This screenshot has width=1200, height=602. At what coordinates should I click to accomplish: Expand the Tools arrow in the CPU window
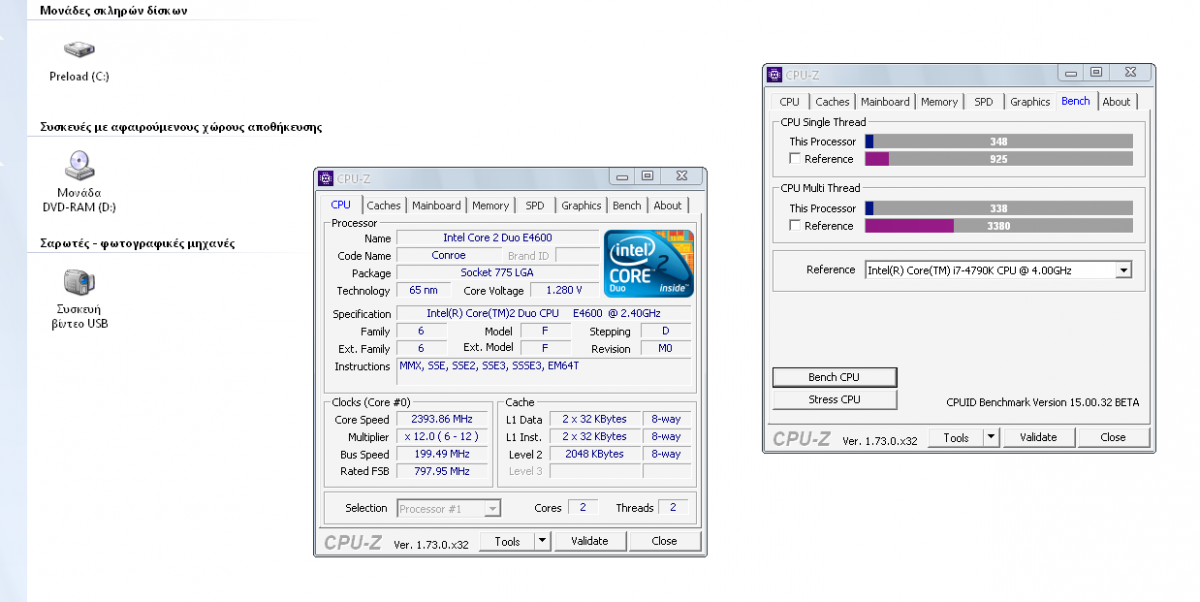click(x=542, y=541)
